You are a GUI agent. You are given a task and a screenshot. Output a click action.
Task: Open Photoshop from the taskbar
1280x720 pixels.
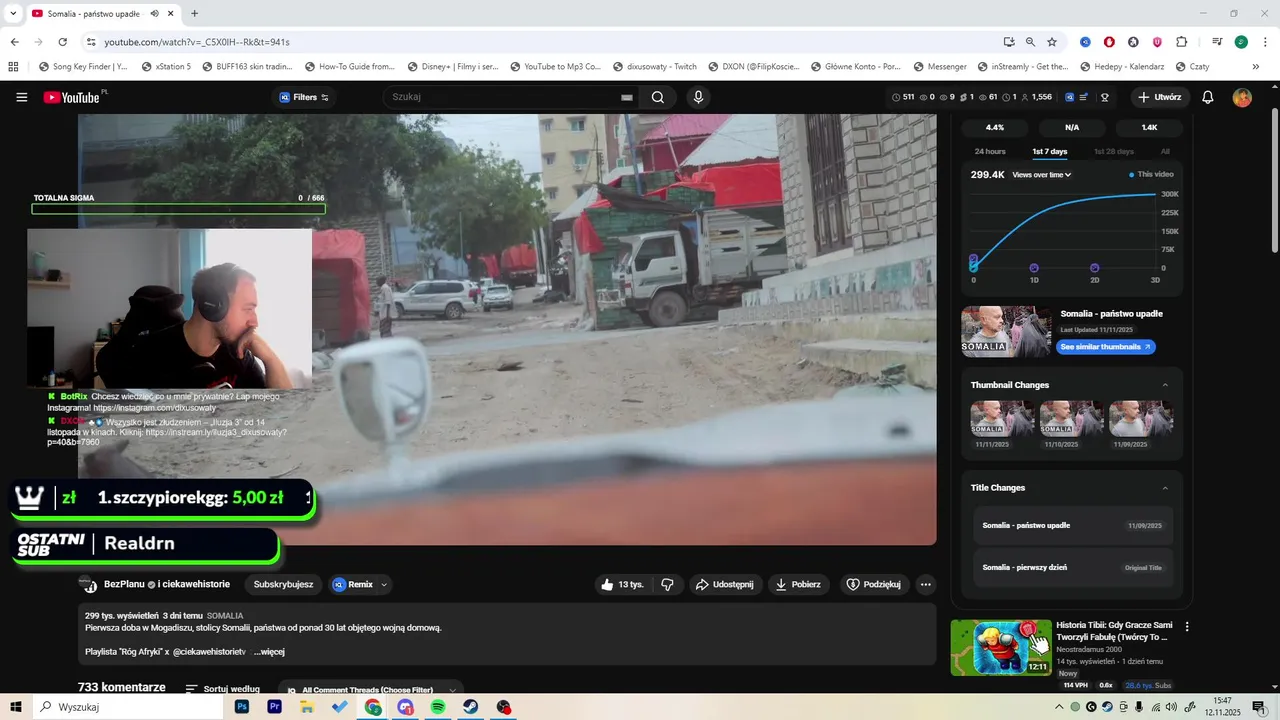tap(241, 707)
